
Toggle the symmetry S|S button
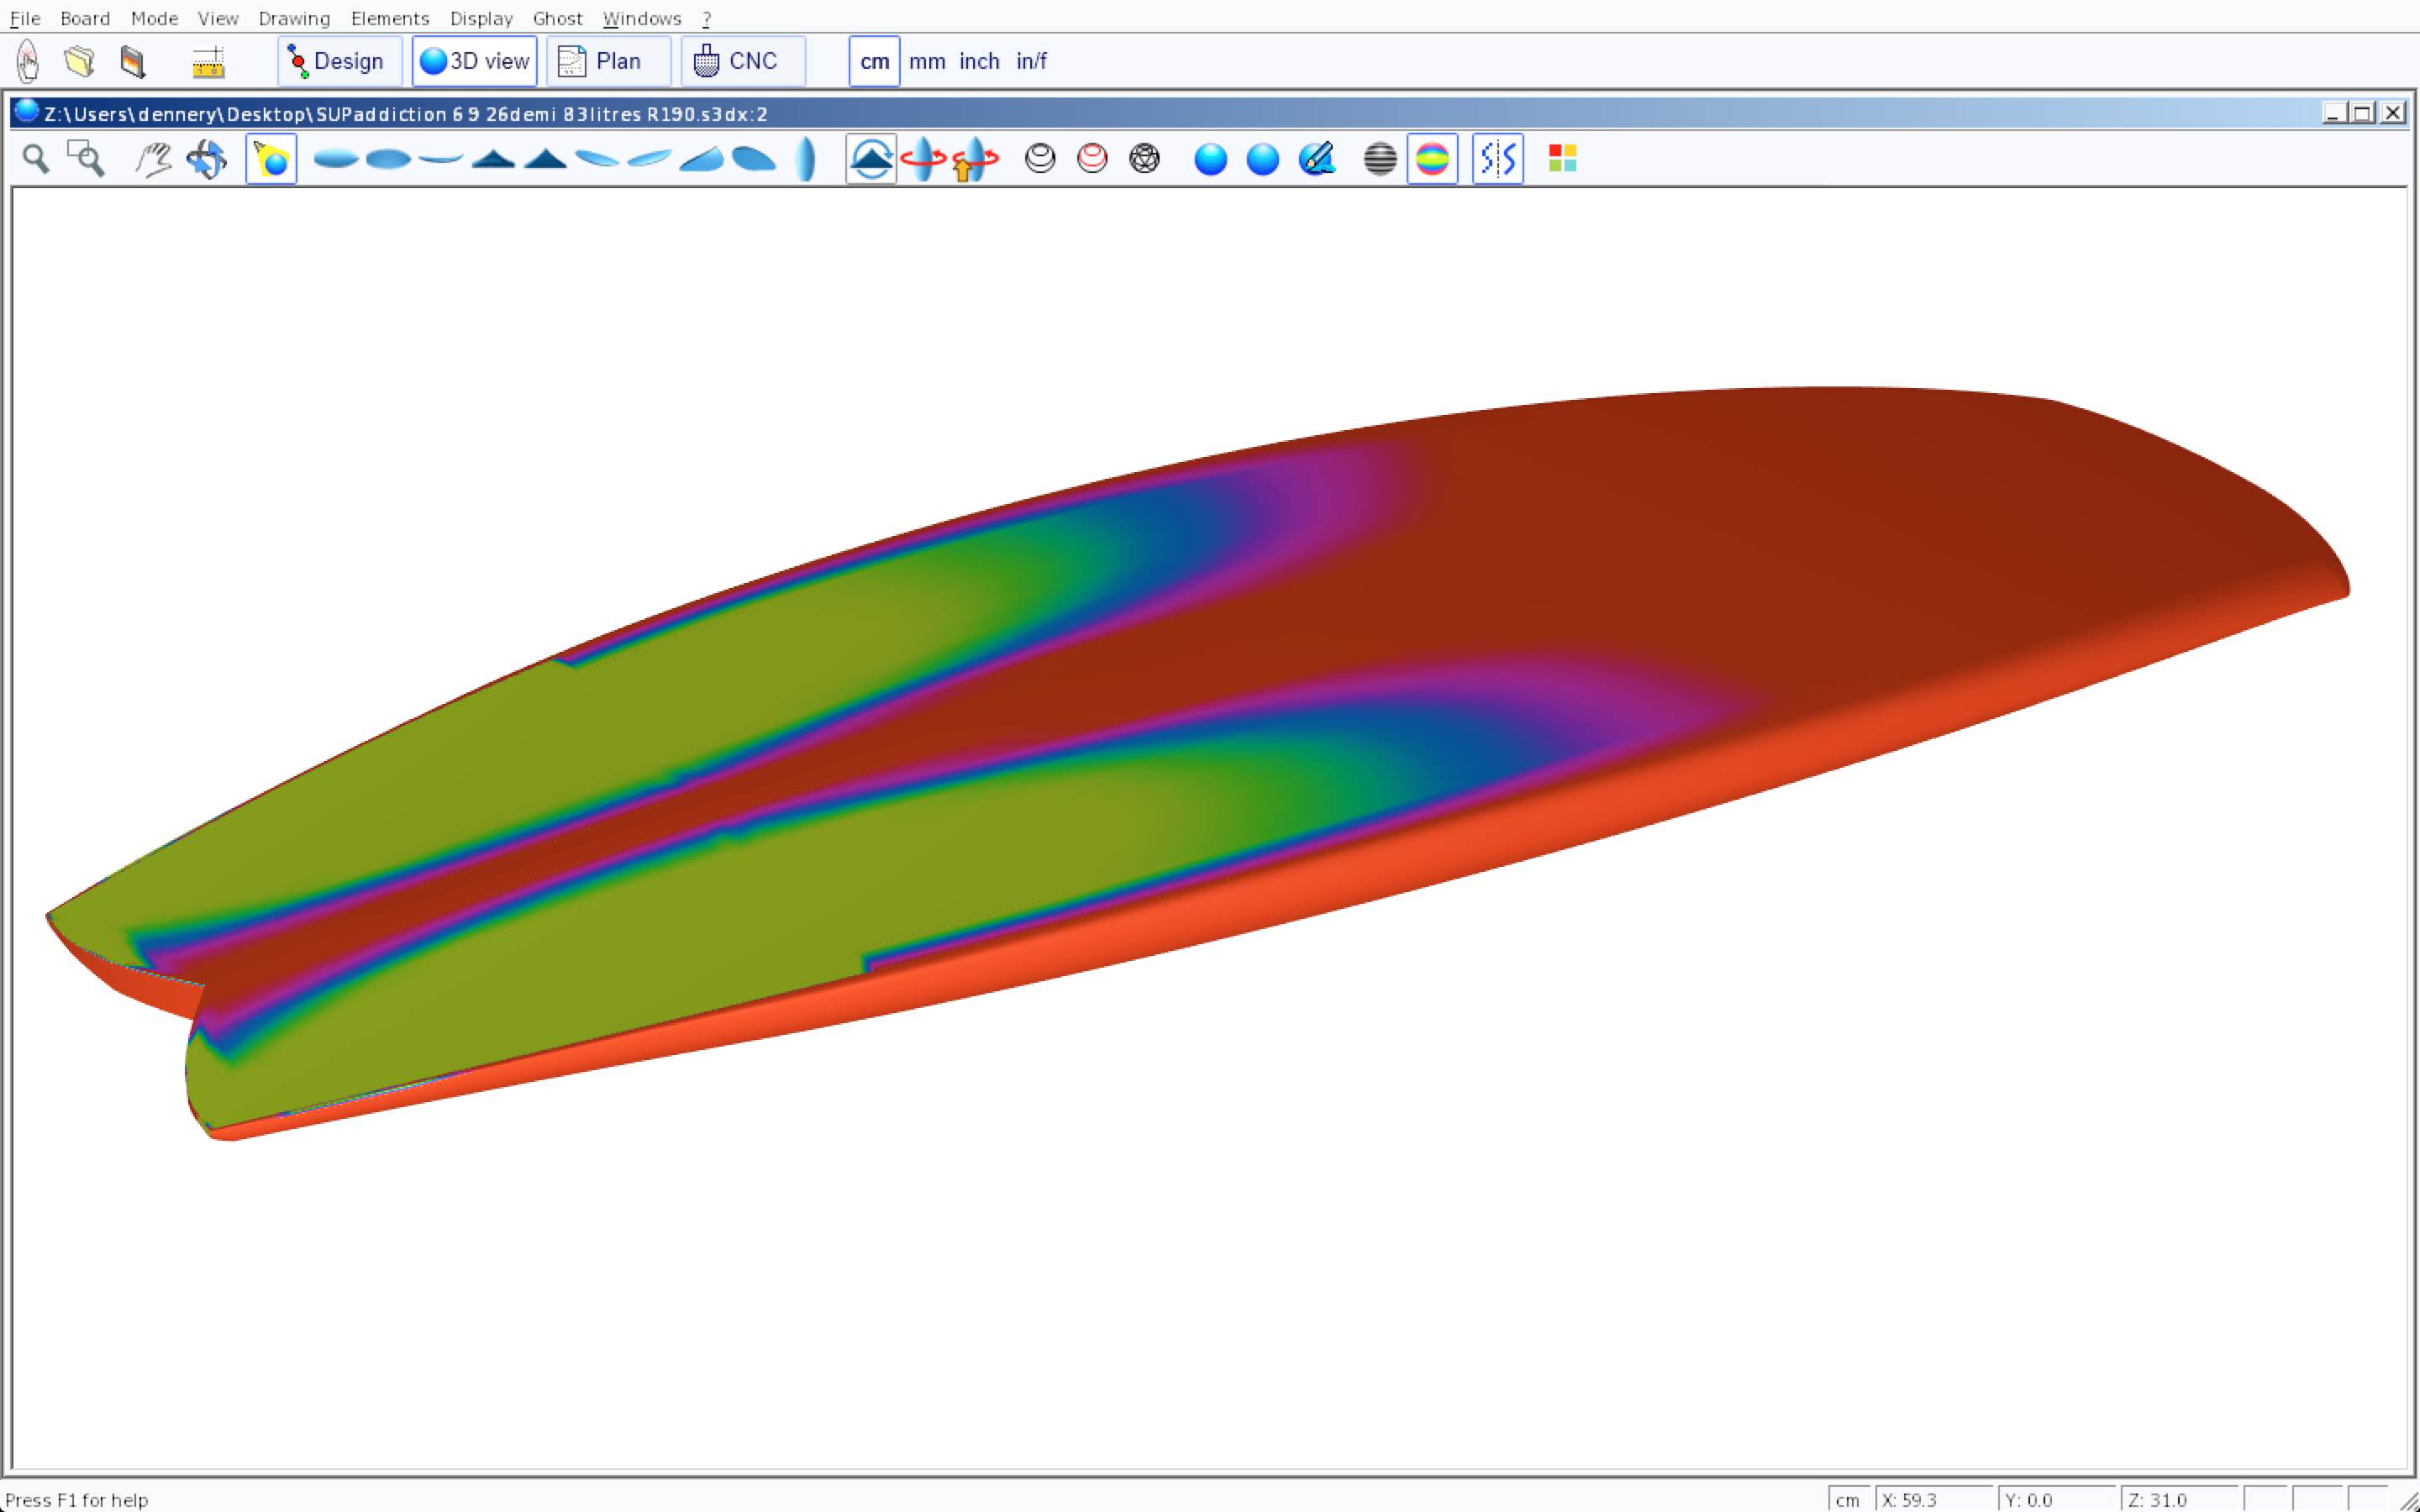1497,159
